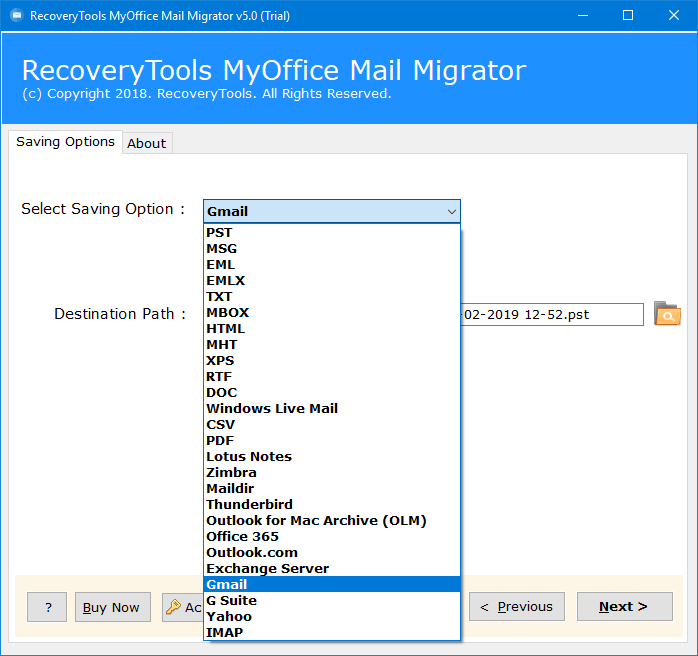The width and height of the screenshot is (698, 656).
Task: Pick CSV in the dropdown list
Action: tap(332, 425)
